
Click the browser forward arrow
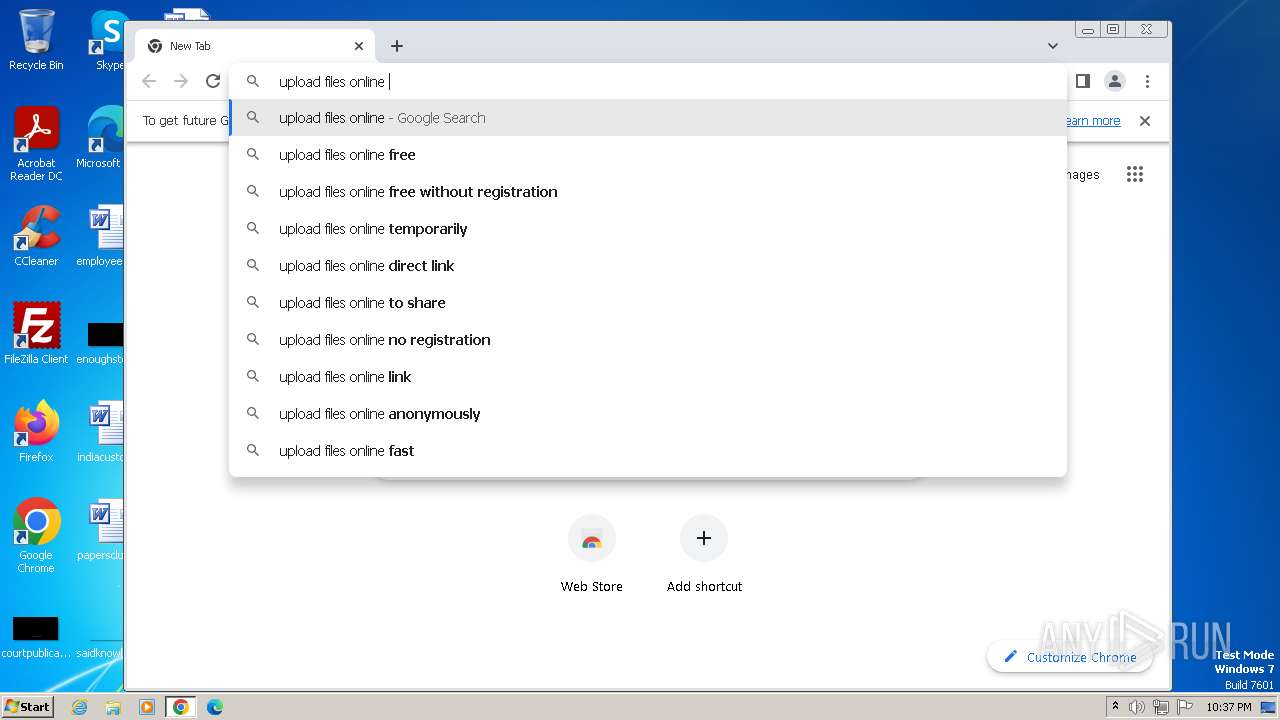(x=181, y=81)
